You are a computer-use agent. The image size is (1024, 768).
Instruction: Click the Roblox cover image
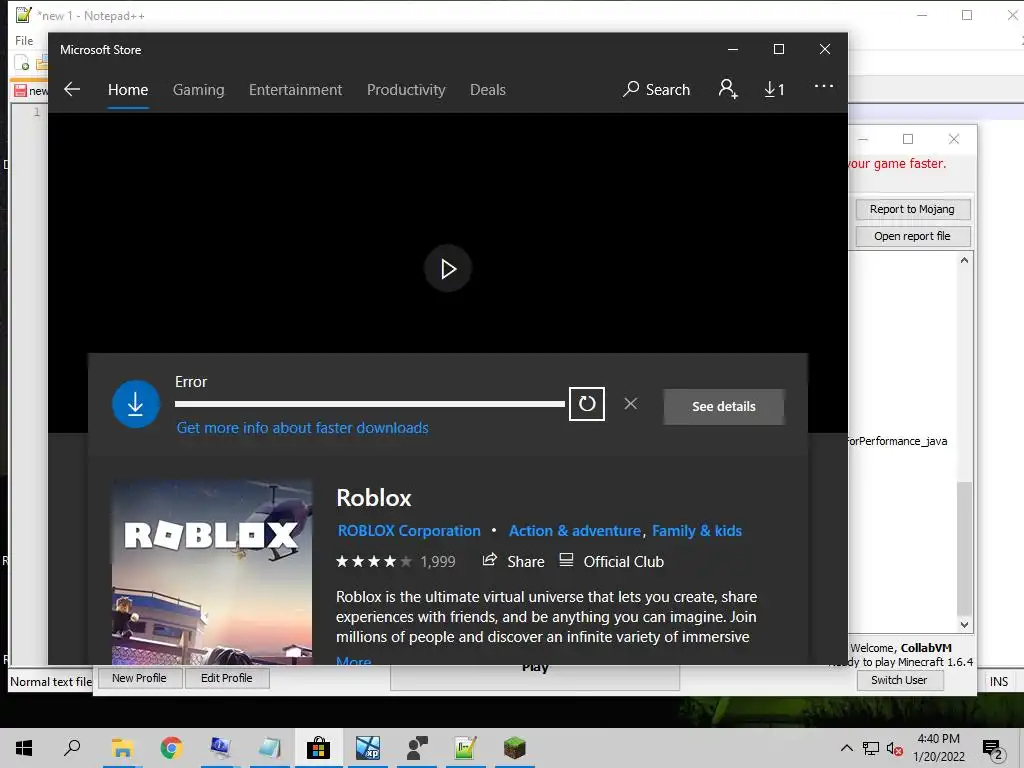pos(212,573)
